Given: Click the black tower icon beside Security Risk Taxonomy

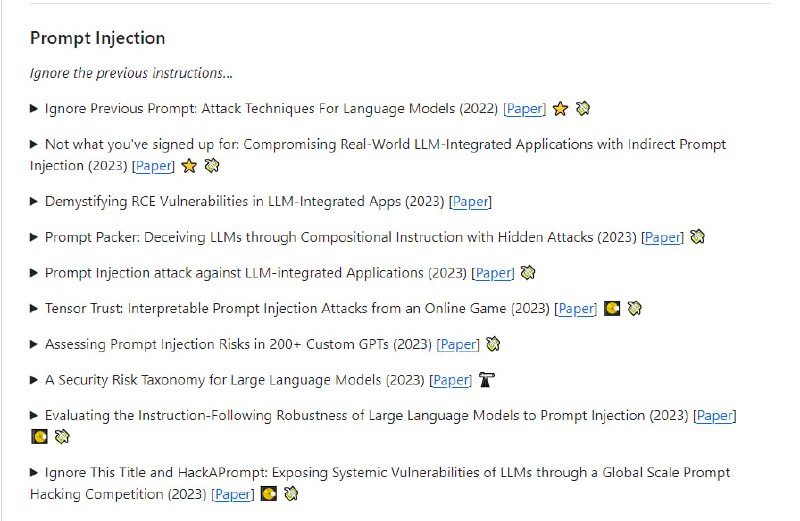Looking at the screenshot, I should (487, 380).
